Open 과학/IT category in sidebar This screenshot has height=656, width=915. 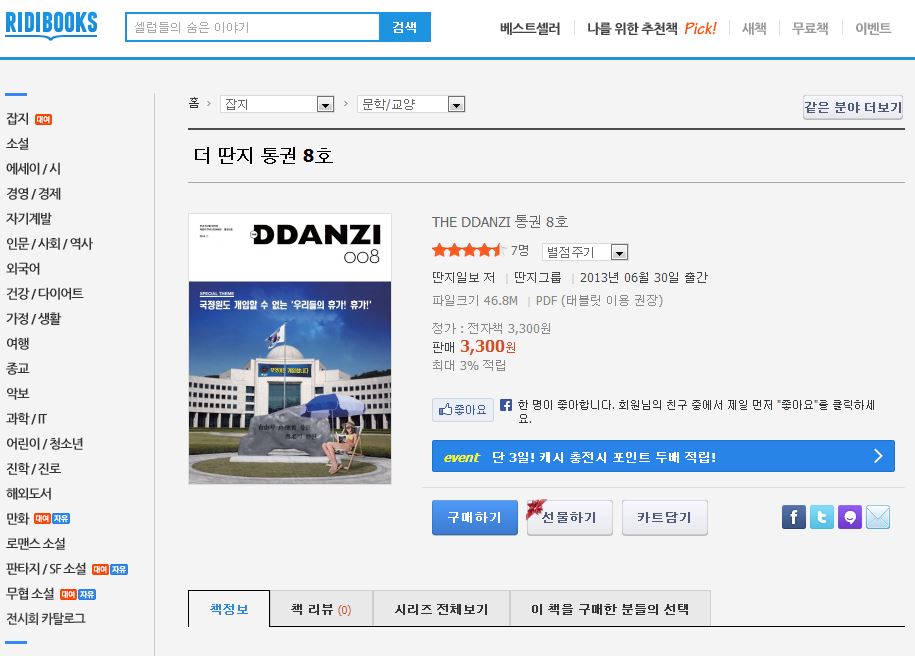(26, 418)
